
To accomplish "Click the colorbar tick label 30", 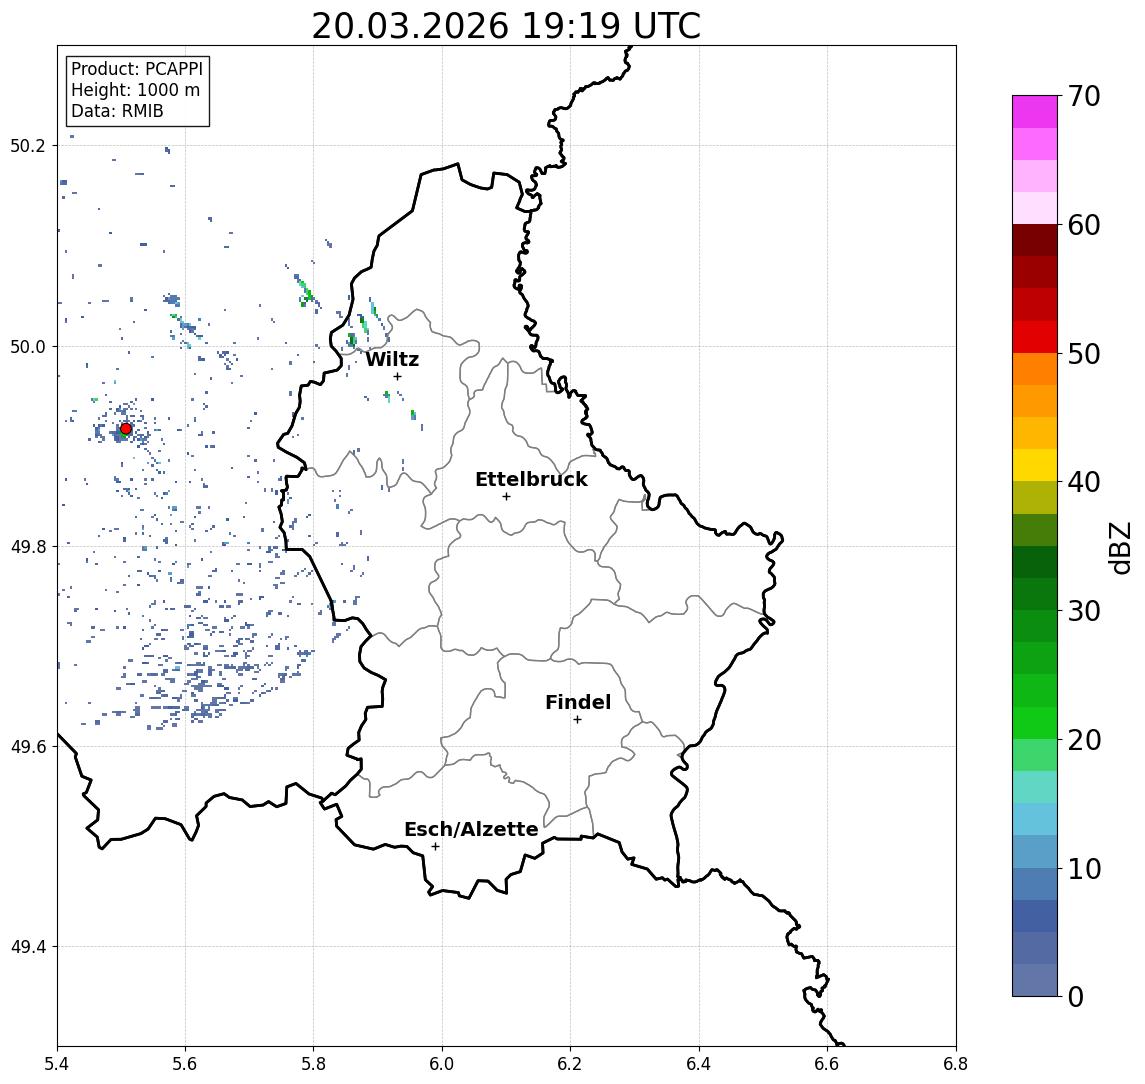I will 1084,611.
